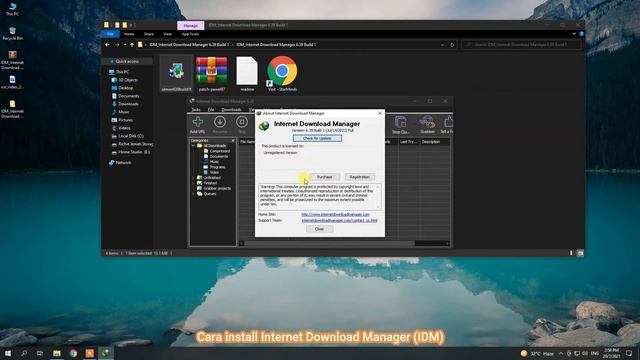Open the recent locations dropdown arrow
640x360 pixels.
click(x=125, y=44)
